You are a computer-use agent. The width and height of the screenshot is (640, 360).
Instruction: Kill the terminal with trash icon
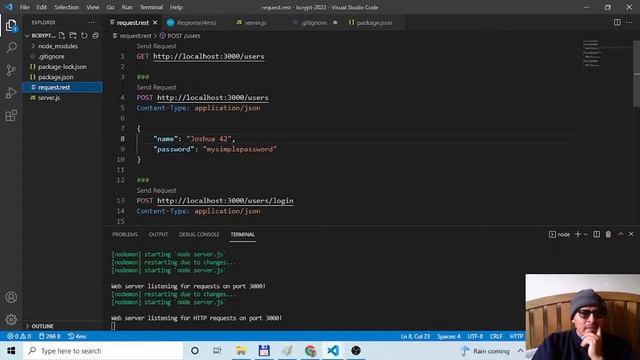608,234
